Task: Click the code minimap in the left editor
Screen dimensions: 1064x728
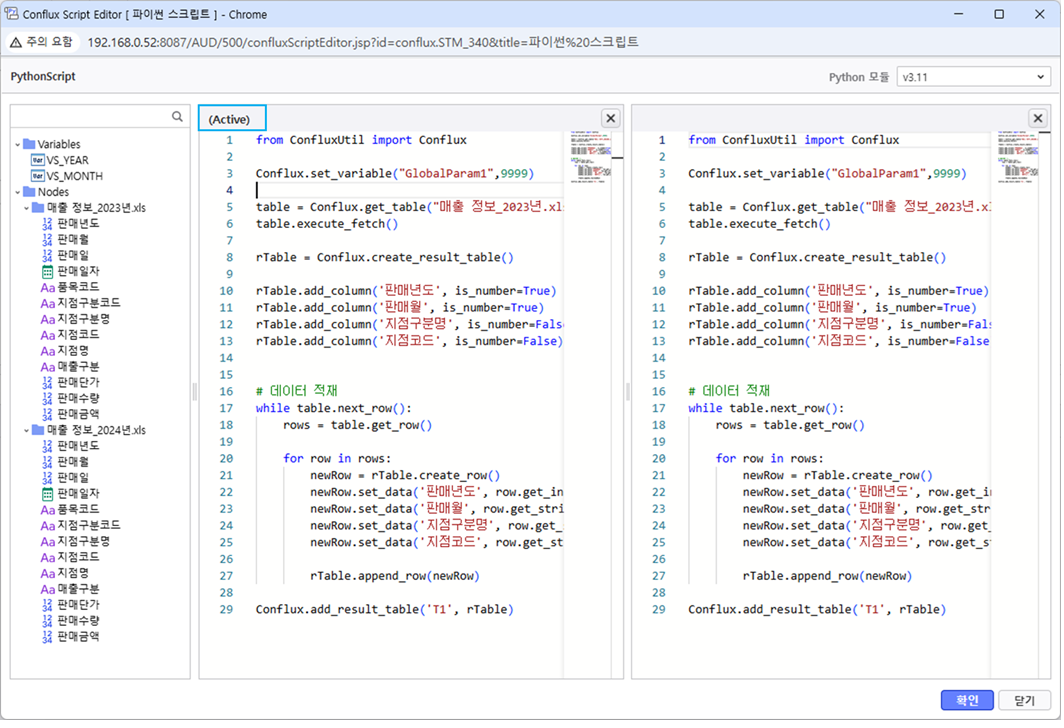Action: click(x=591, y=156)
